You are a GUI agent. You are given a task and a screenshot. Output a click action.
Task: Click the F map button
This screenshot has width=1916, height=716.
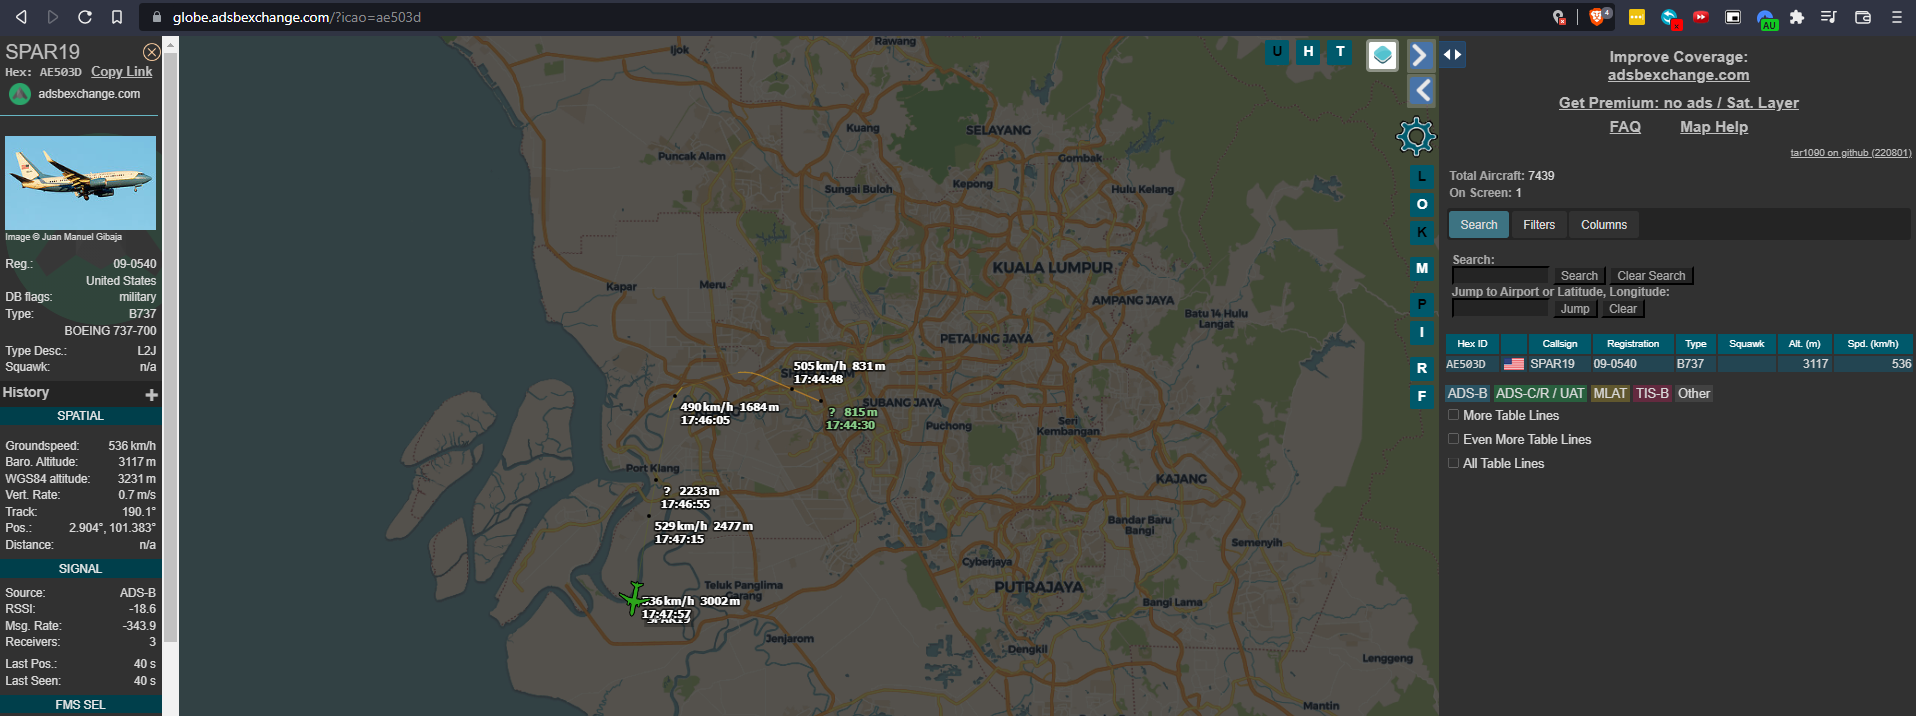tap(1422, 396)
